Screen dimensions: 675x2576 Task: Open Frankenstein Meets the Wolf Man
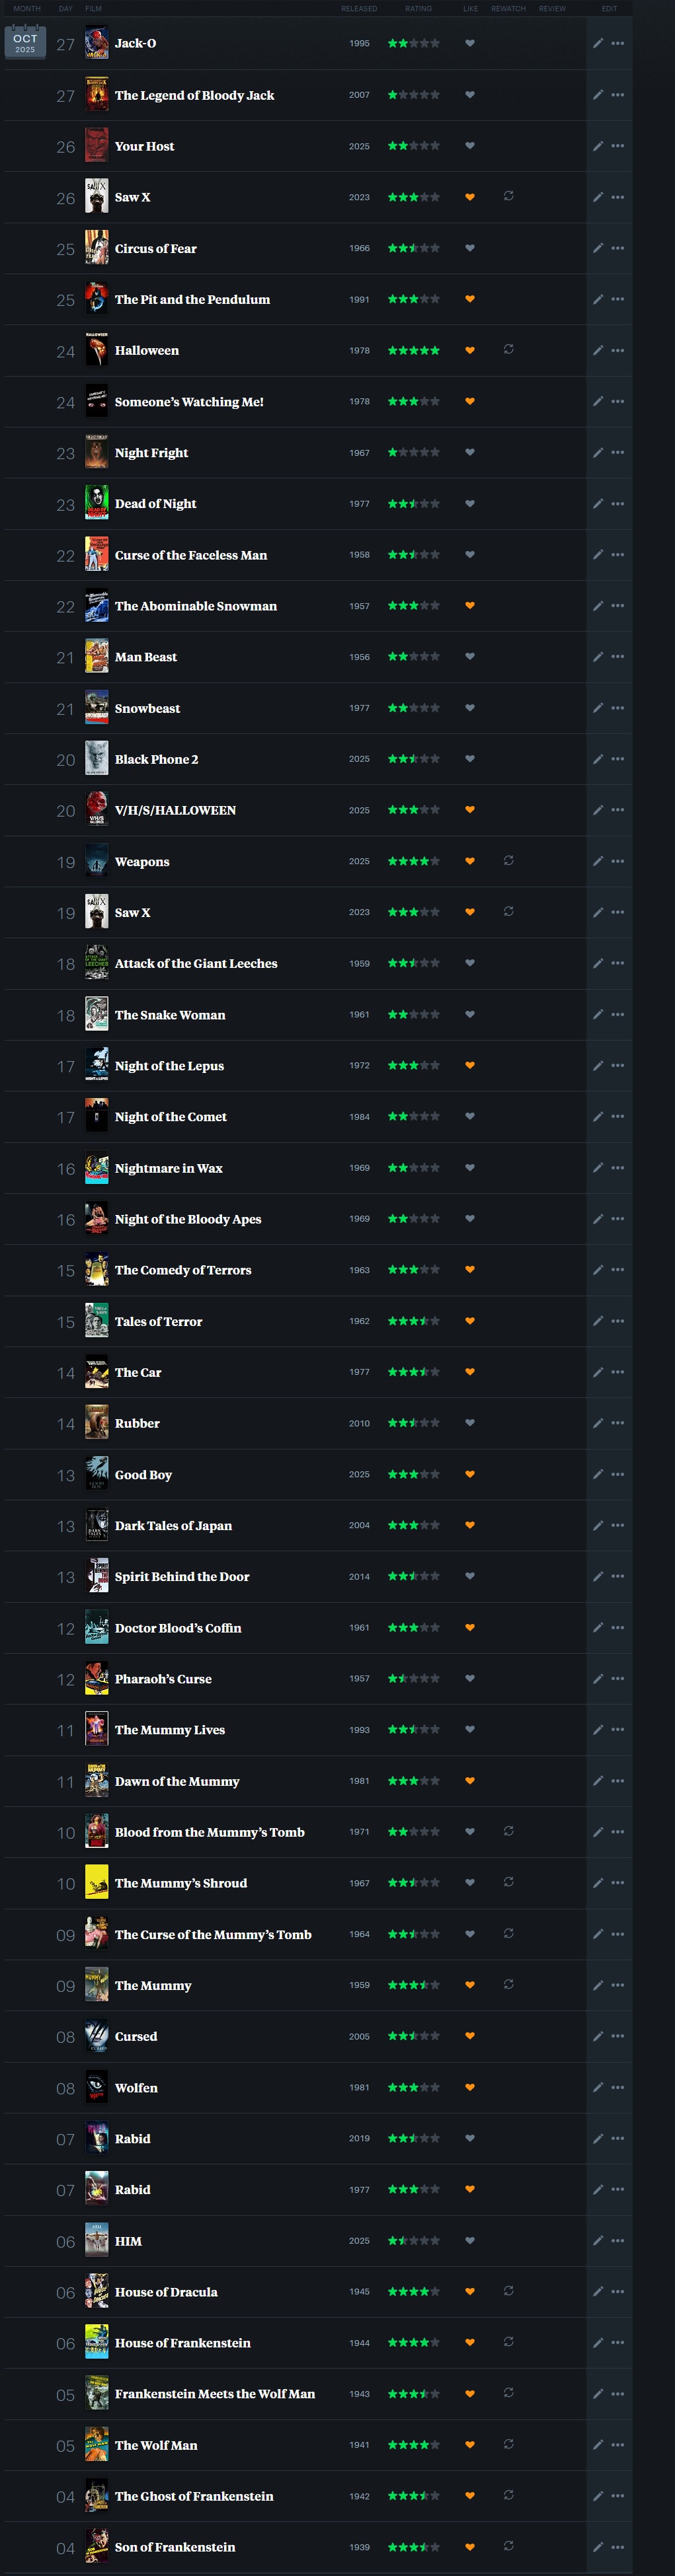click(x=215, y=2394)
